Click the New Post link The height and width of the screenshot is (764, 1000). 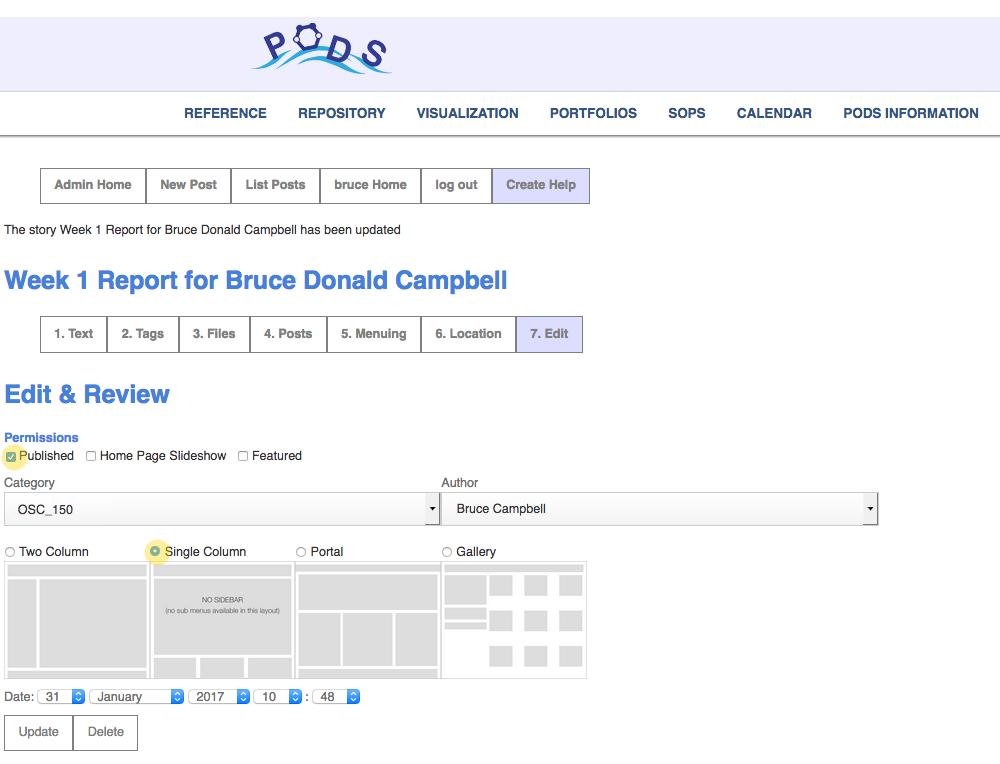pos(188,185)
